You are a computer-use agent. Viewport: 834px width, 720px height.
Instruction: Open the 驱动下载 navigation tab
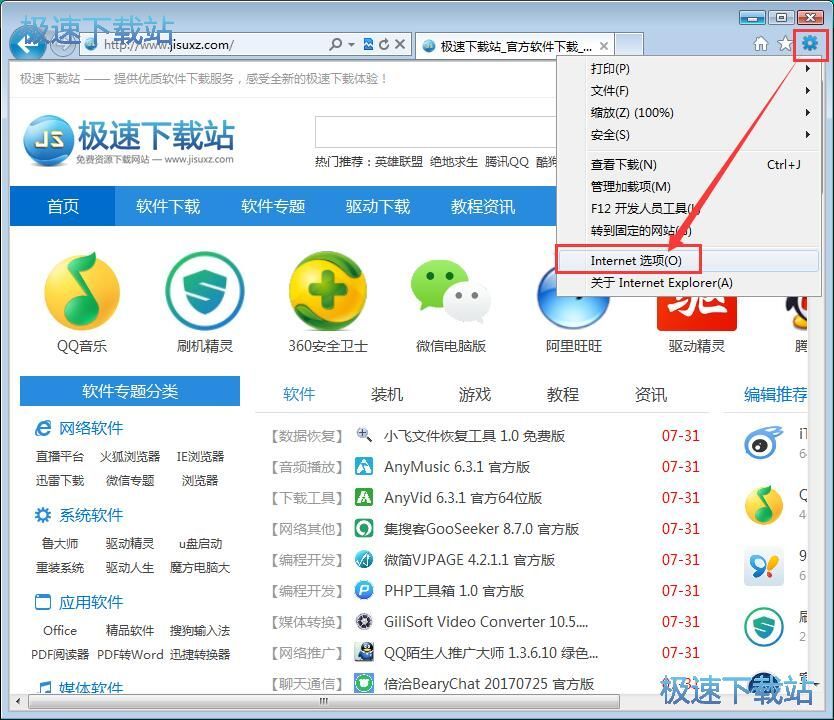[378, 206]
